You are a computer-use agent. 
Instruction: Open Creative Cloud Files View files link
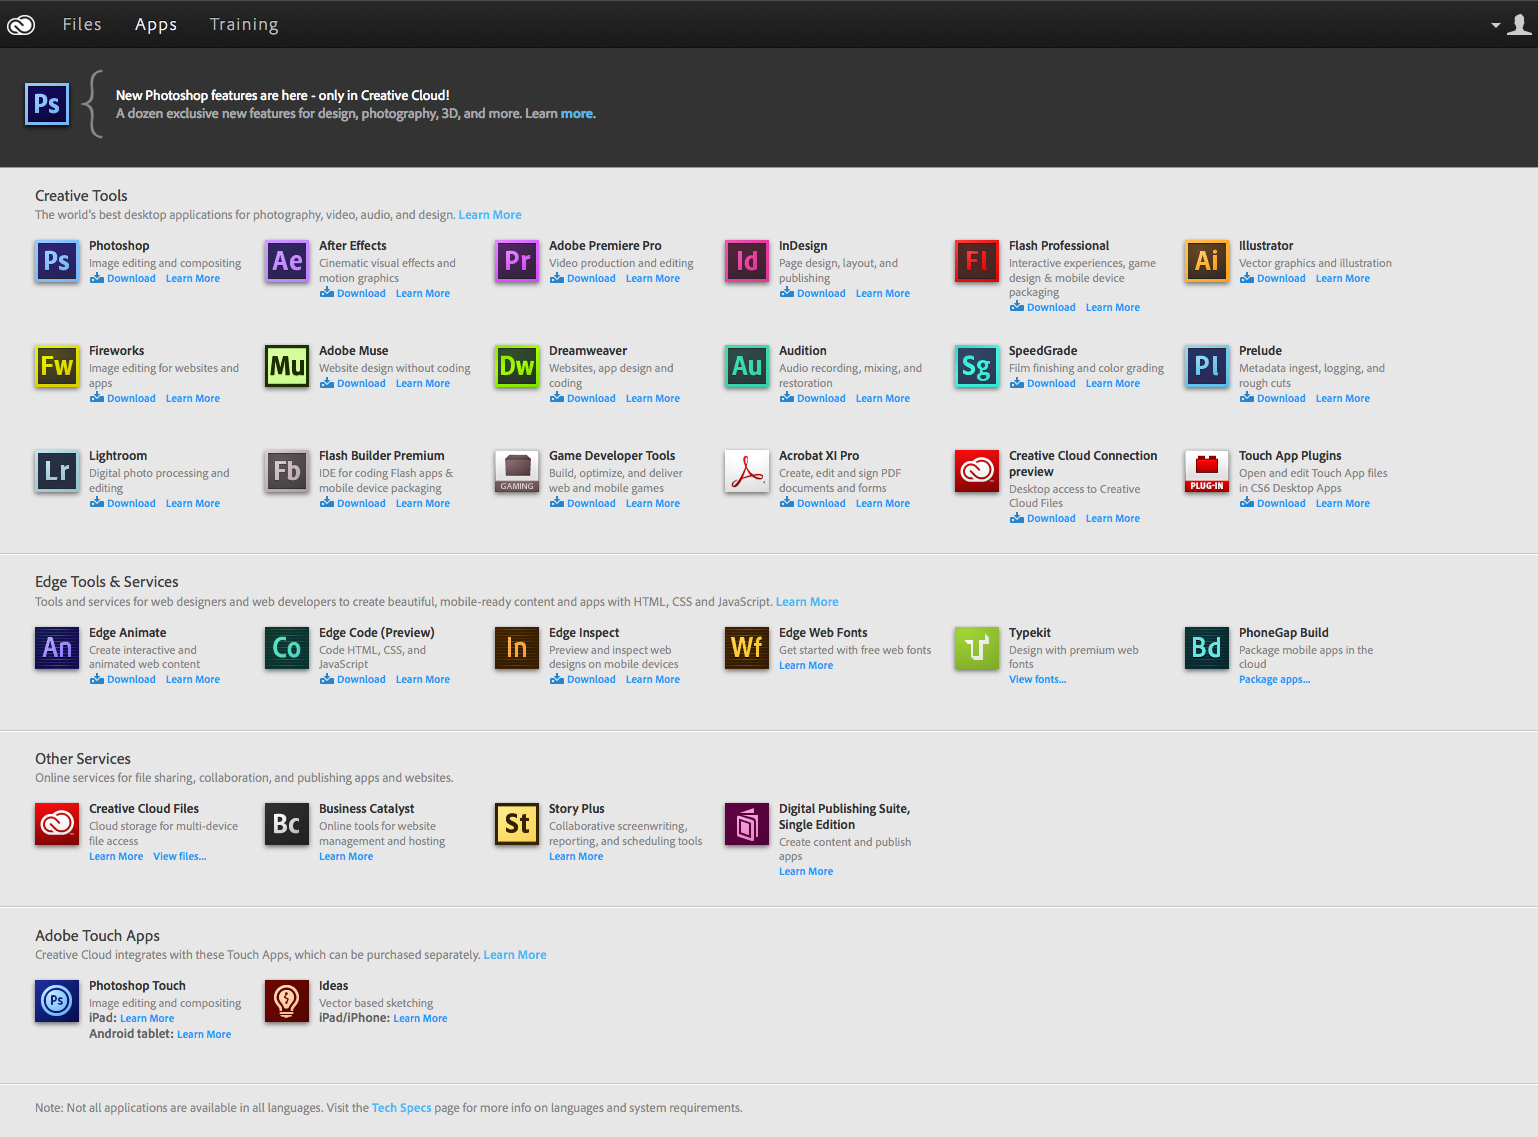[180, 857]
